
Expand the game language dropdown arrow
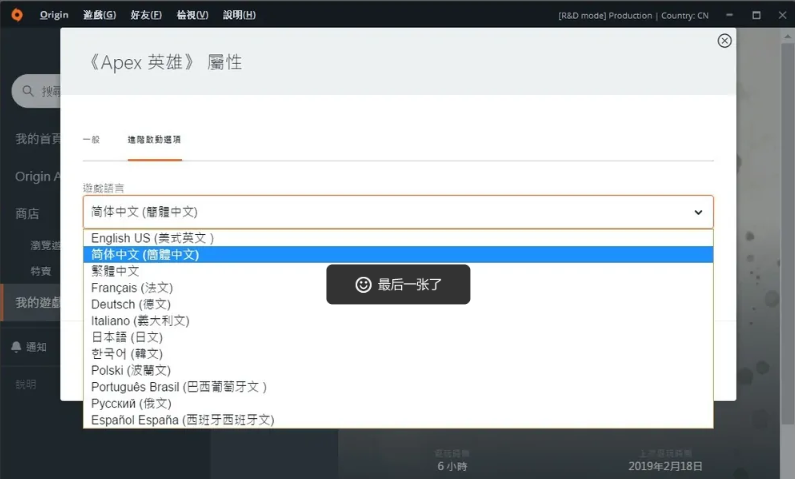(x=698, y=212)
